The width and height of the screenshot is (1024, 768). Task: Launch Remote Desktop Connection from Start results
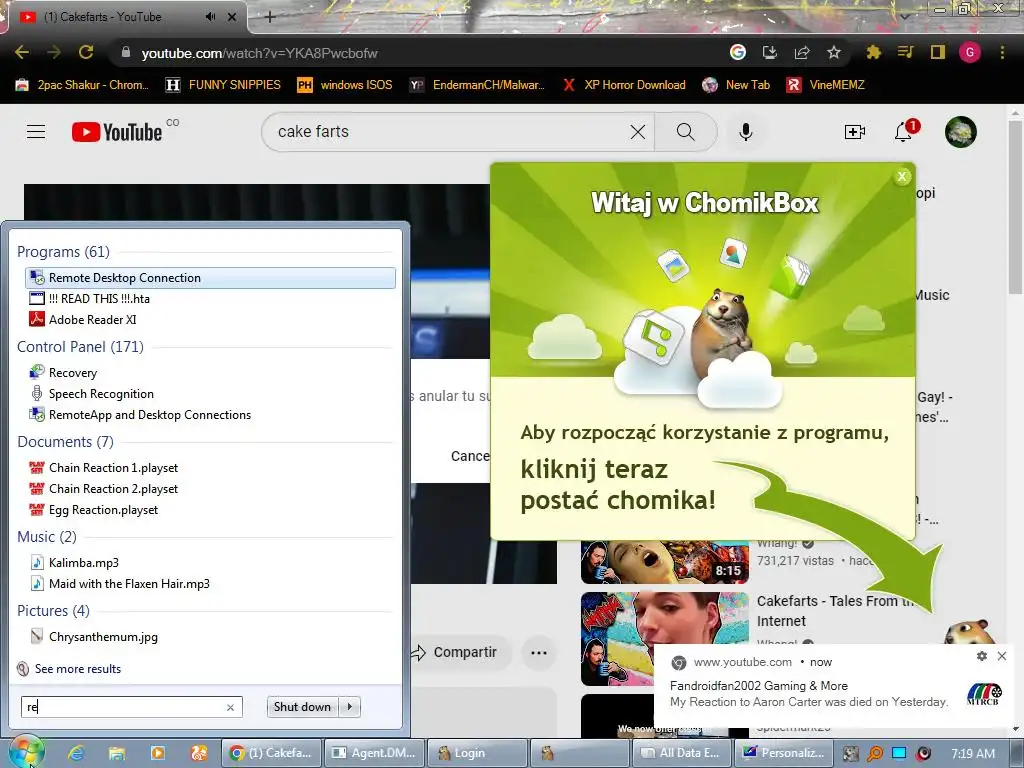tap(210, 278)
